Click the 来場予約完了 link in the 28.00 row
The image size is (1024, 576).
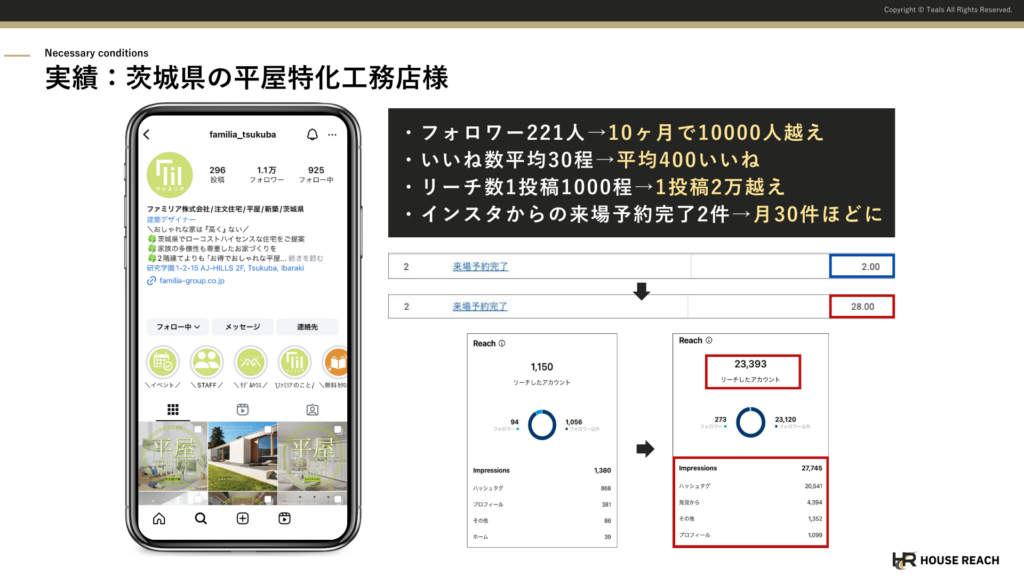[x=480, y=306]
